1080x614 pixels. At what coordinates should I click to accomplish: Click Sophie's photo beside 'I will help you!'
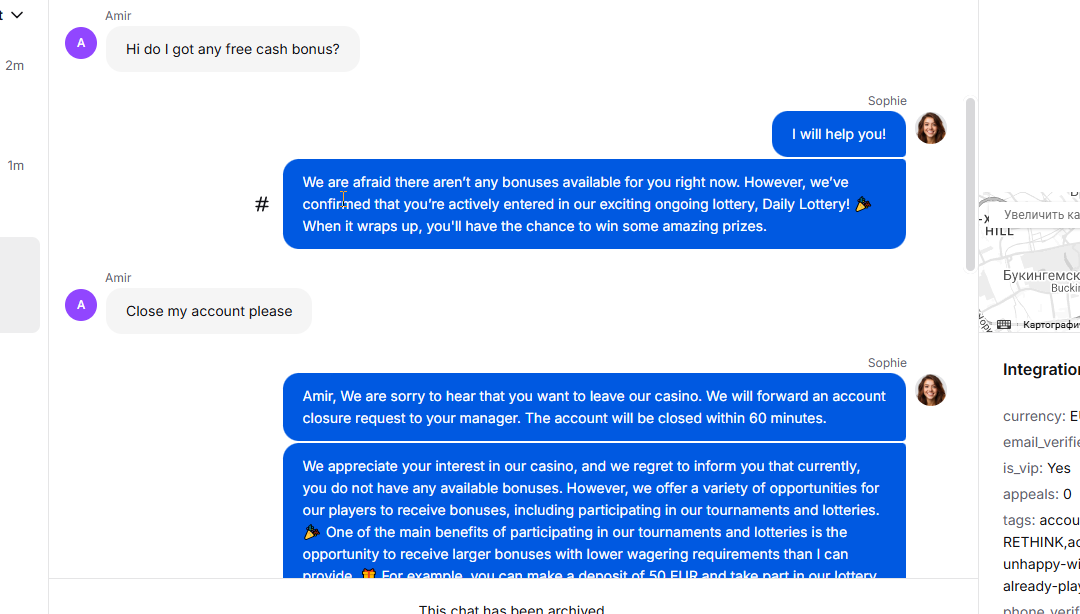point(931,128)
